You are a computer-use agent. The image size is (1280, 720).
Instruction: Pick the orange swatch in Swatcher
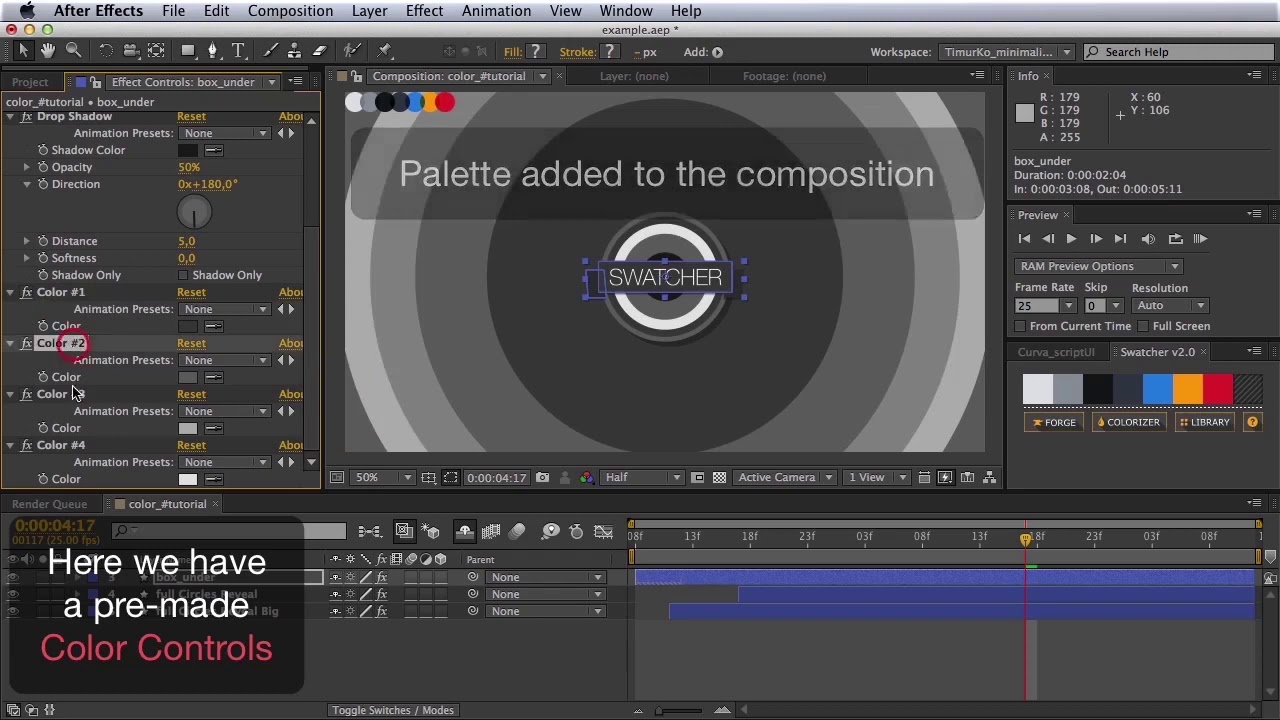[1188, 390]
